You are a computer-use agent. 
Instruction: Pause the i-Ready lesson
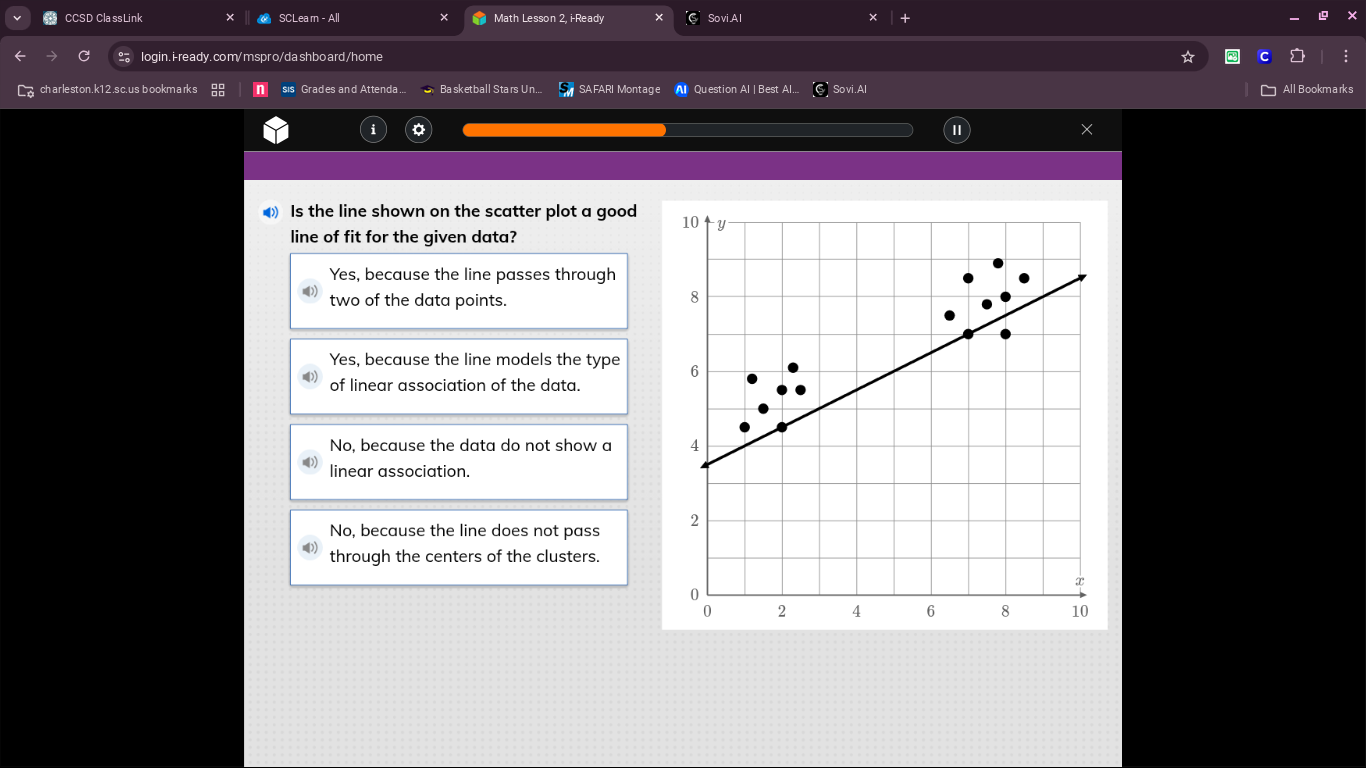[x=956, y=129]
